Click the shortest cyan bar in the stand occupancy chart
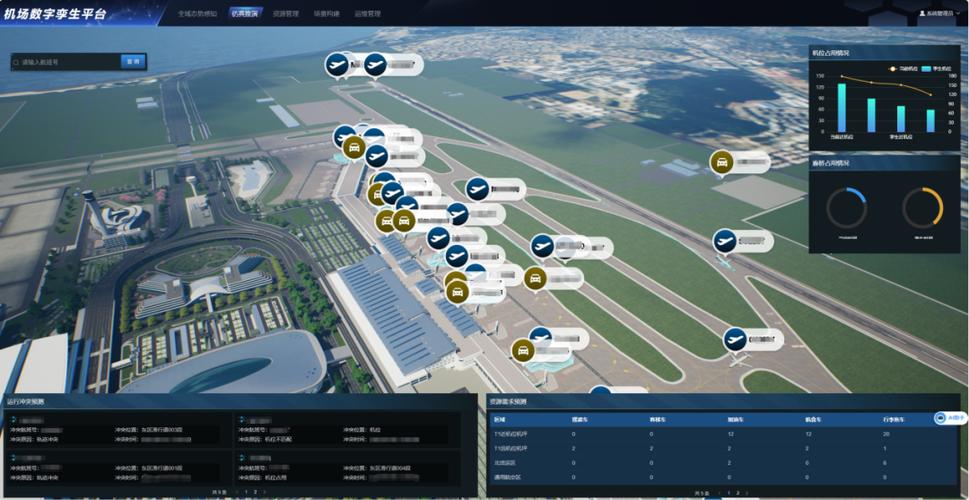 tap(930, 121)
